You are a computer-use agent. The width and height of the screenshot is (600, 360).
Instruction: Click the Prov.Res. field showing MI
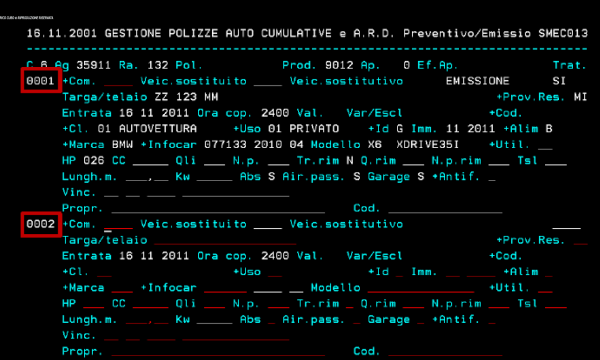click(580, 97)
